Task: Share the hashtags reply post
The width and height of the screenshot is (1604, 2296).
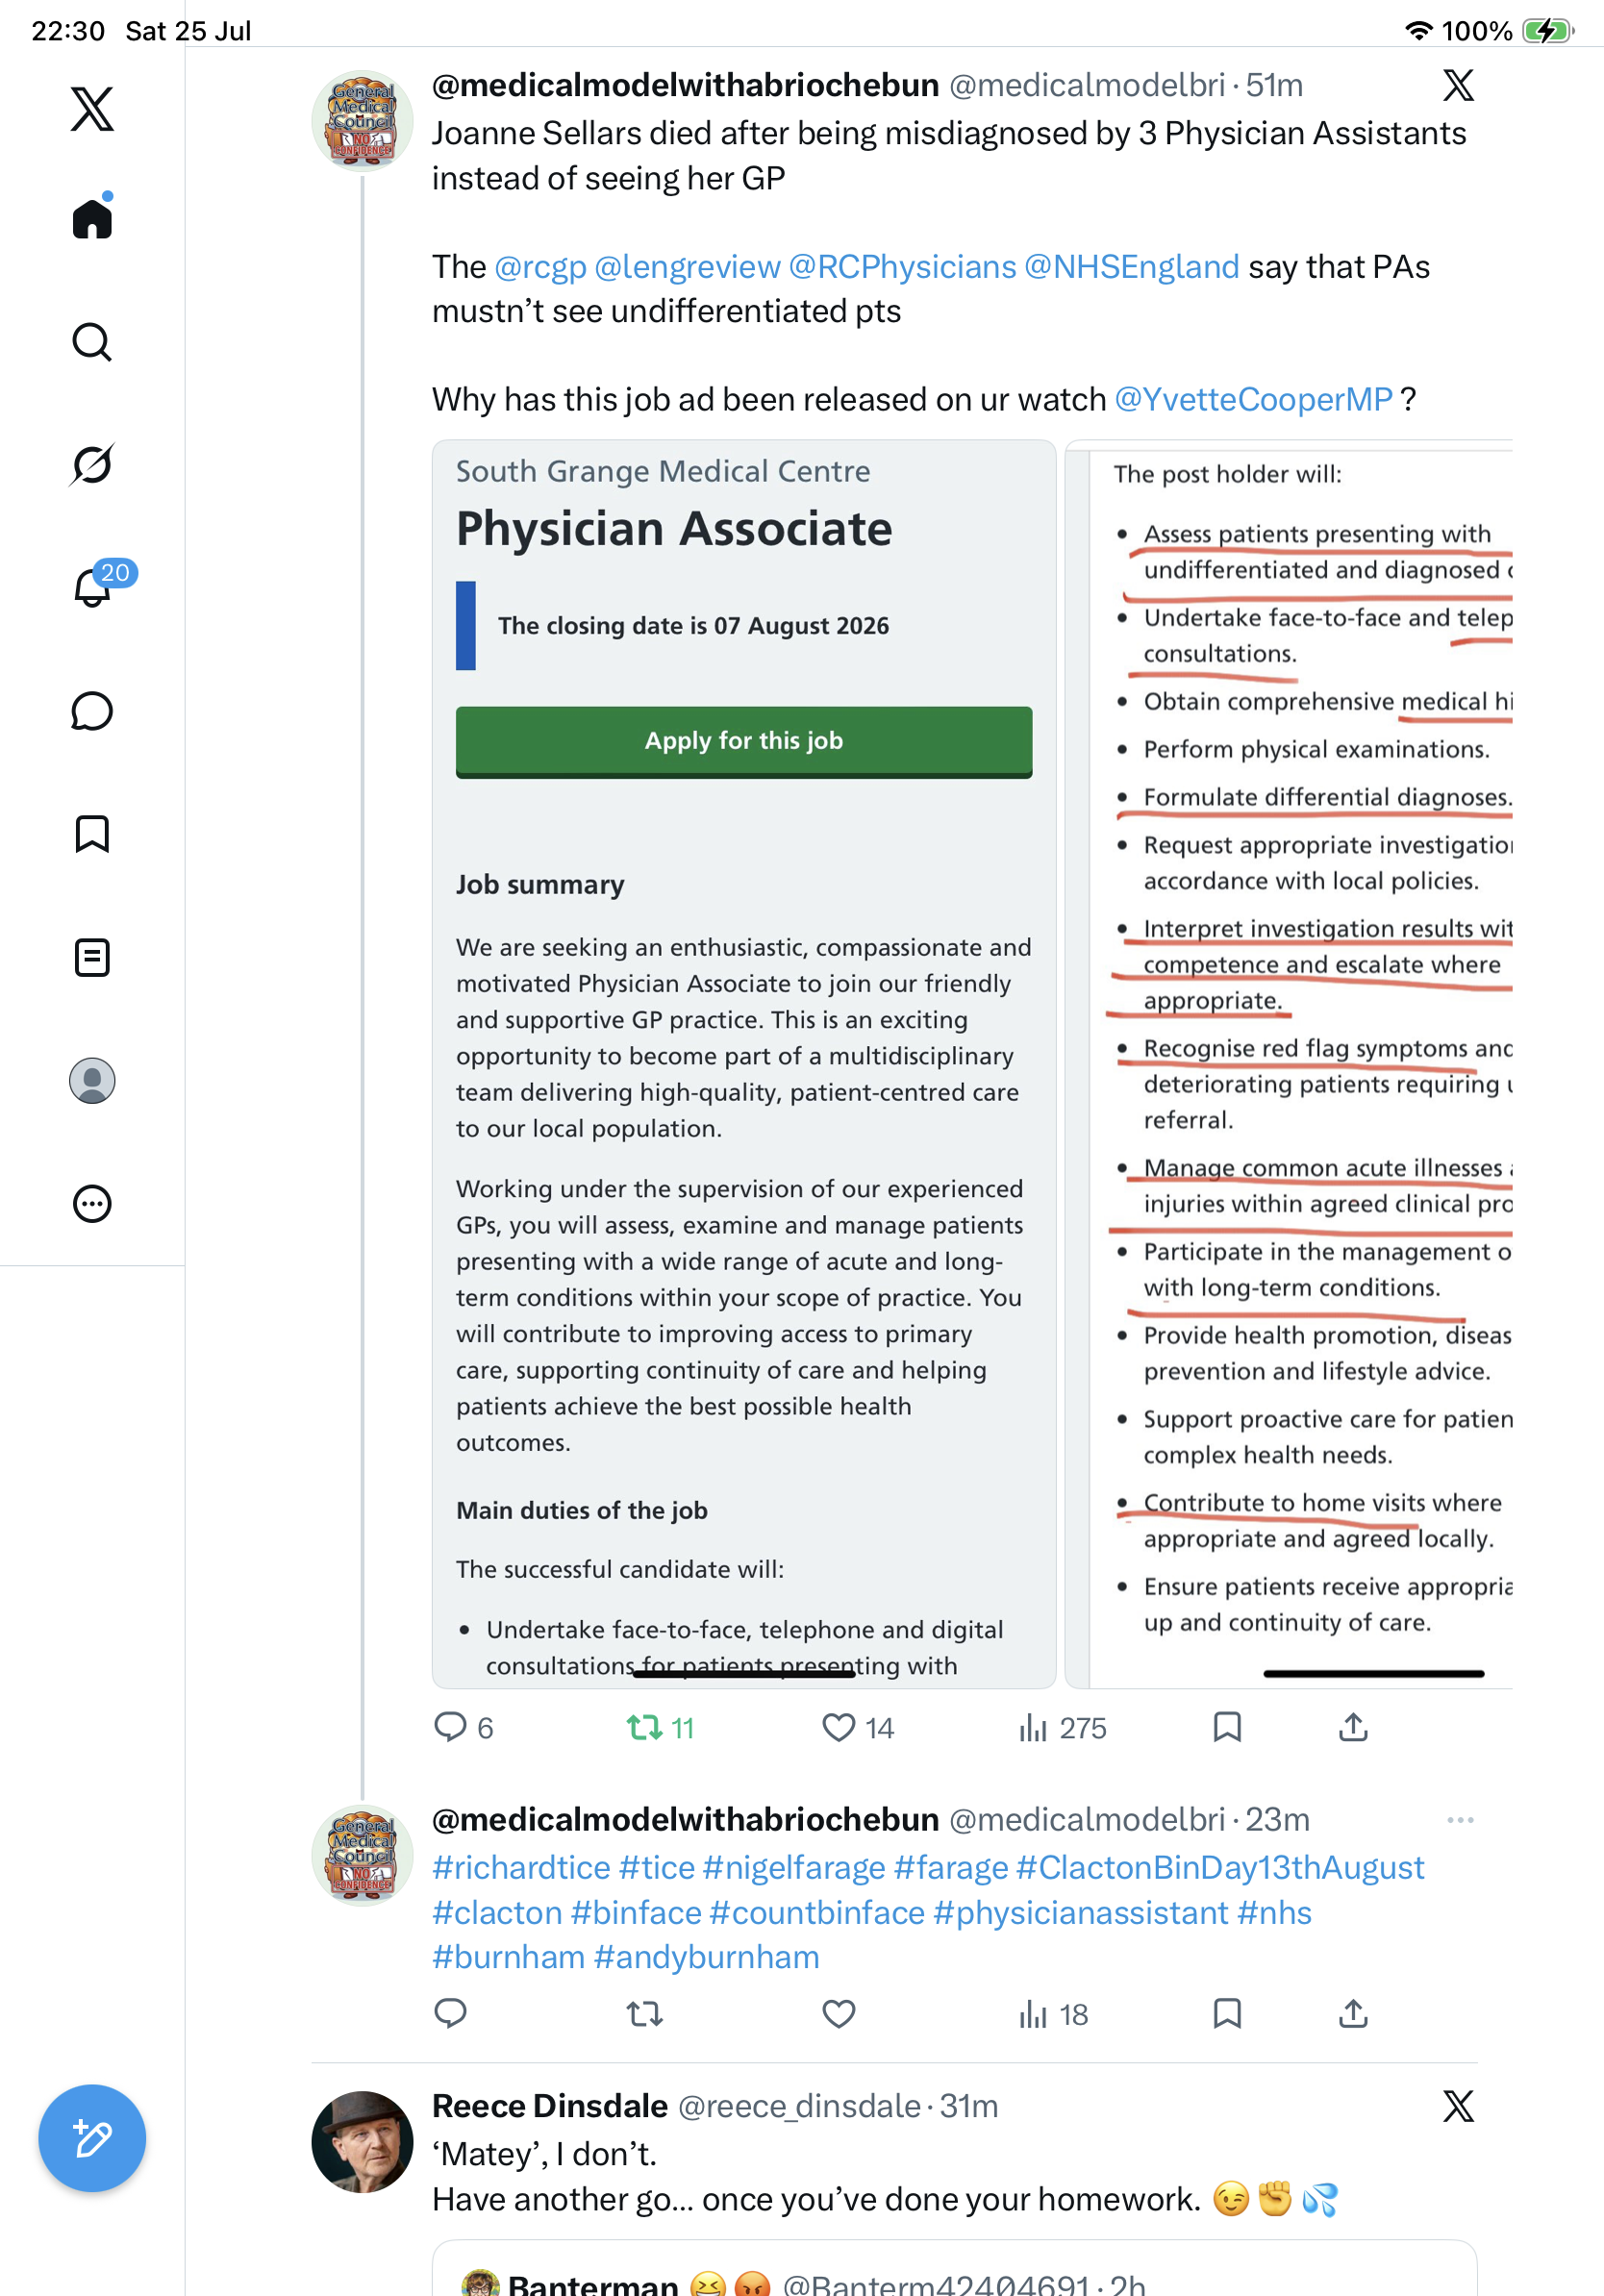Action: coord(1353,2013)
